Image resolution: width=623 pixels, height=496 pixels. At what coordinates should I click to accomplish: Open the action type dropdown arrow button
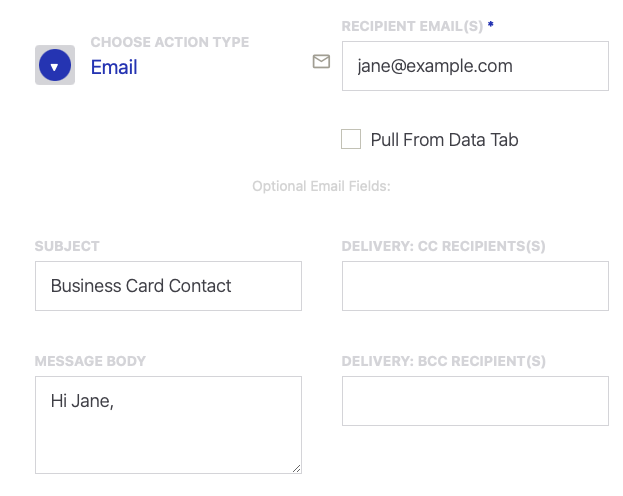[55, 66]
